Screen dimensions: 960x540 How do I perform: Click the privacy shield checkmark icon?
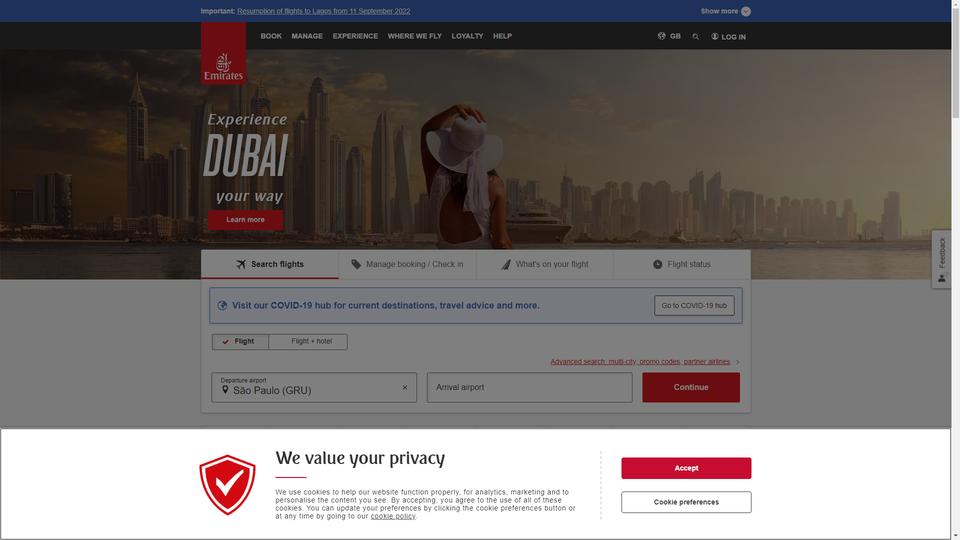click(227, 484)
